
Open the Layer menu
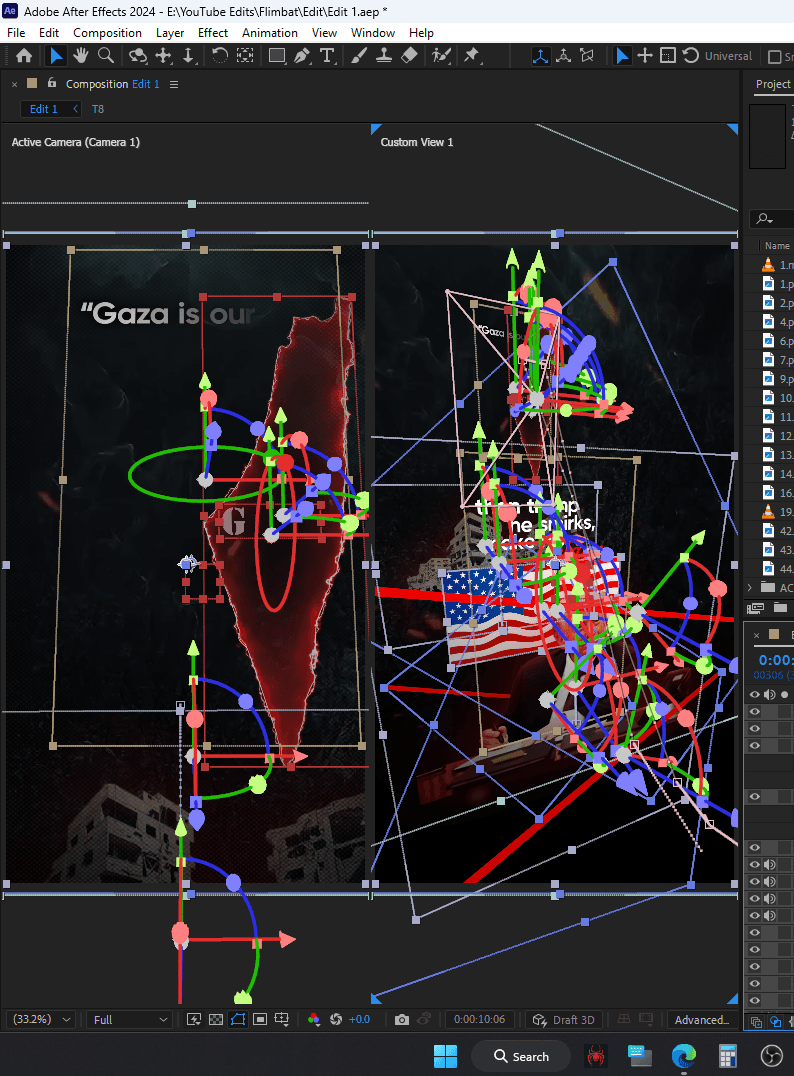pos(170,33)
